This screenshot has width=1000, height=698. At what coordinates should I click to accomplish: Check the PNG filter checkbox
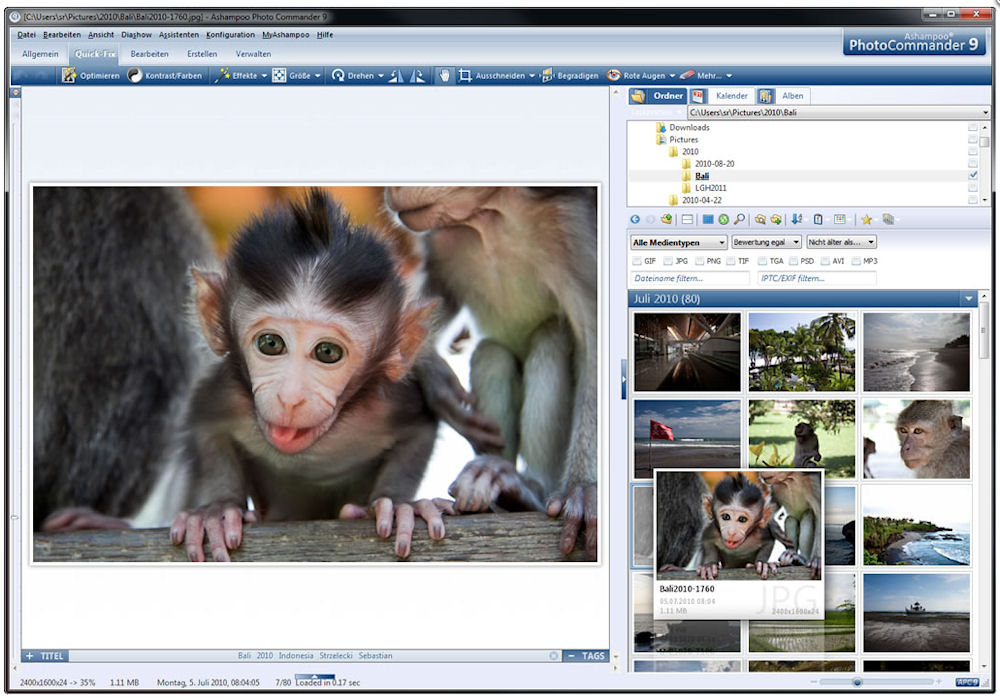(x=699, y=261)
